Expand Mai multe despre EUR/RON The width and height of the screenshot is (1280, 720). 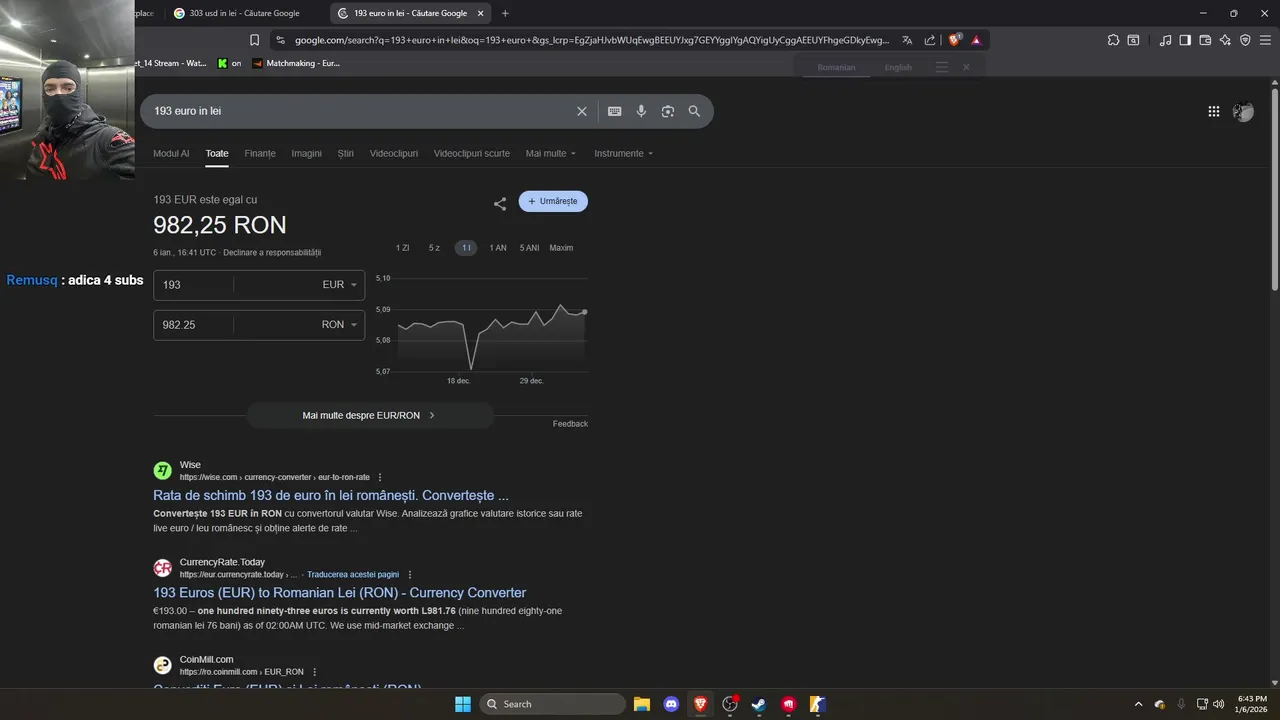pyautogui.click(x=370, y=415)
